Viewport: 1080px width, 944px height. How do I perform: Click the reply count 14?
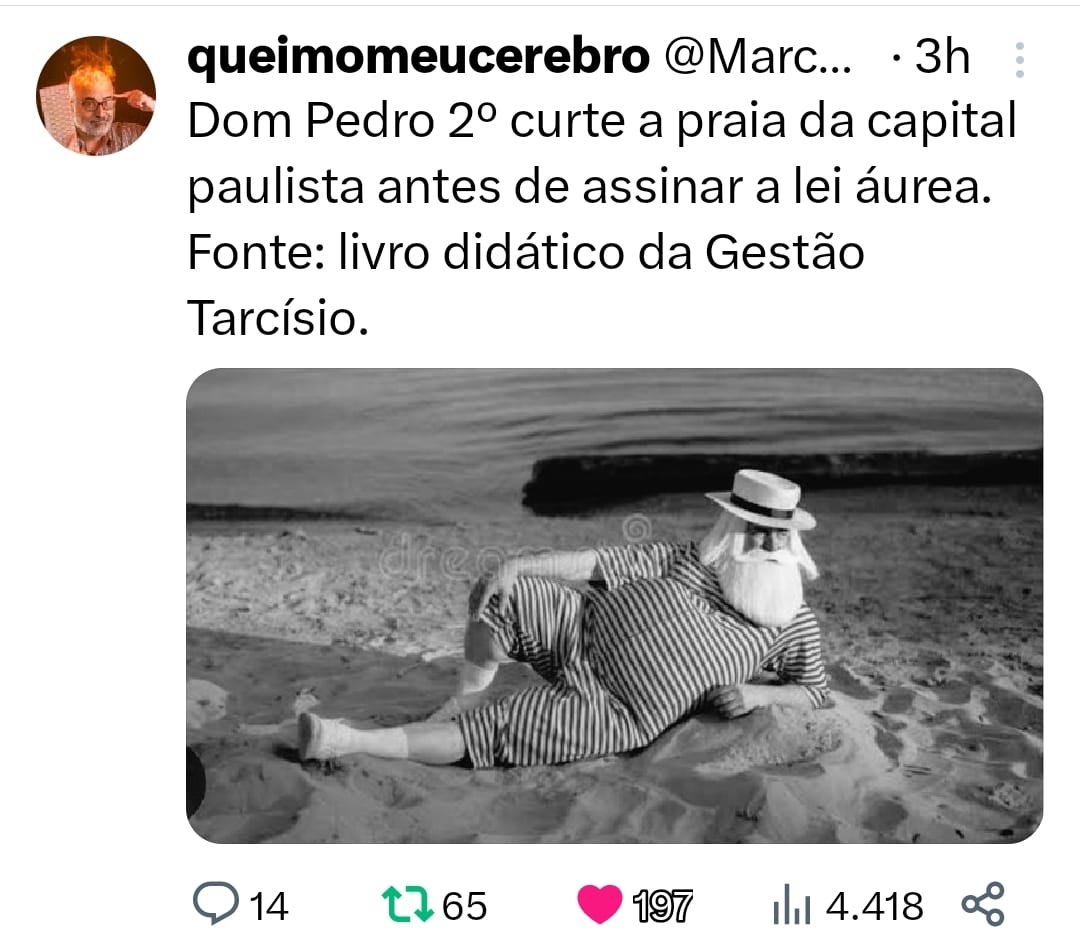click(269, 906)
